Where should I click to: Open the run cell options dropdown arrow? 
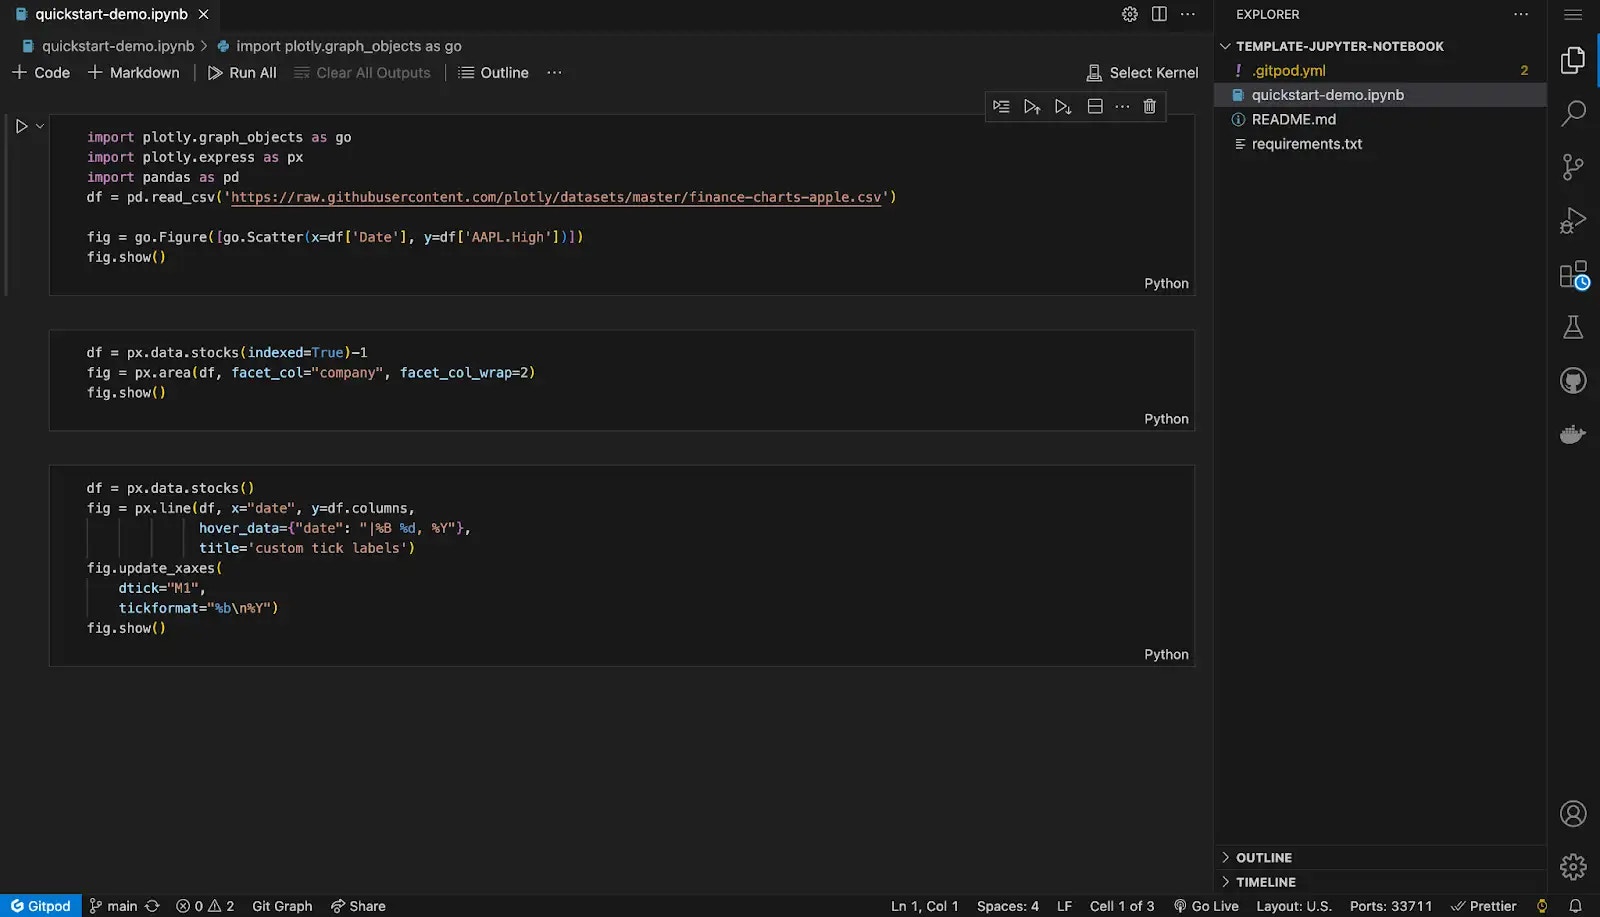click(x=40, y=126)
